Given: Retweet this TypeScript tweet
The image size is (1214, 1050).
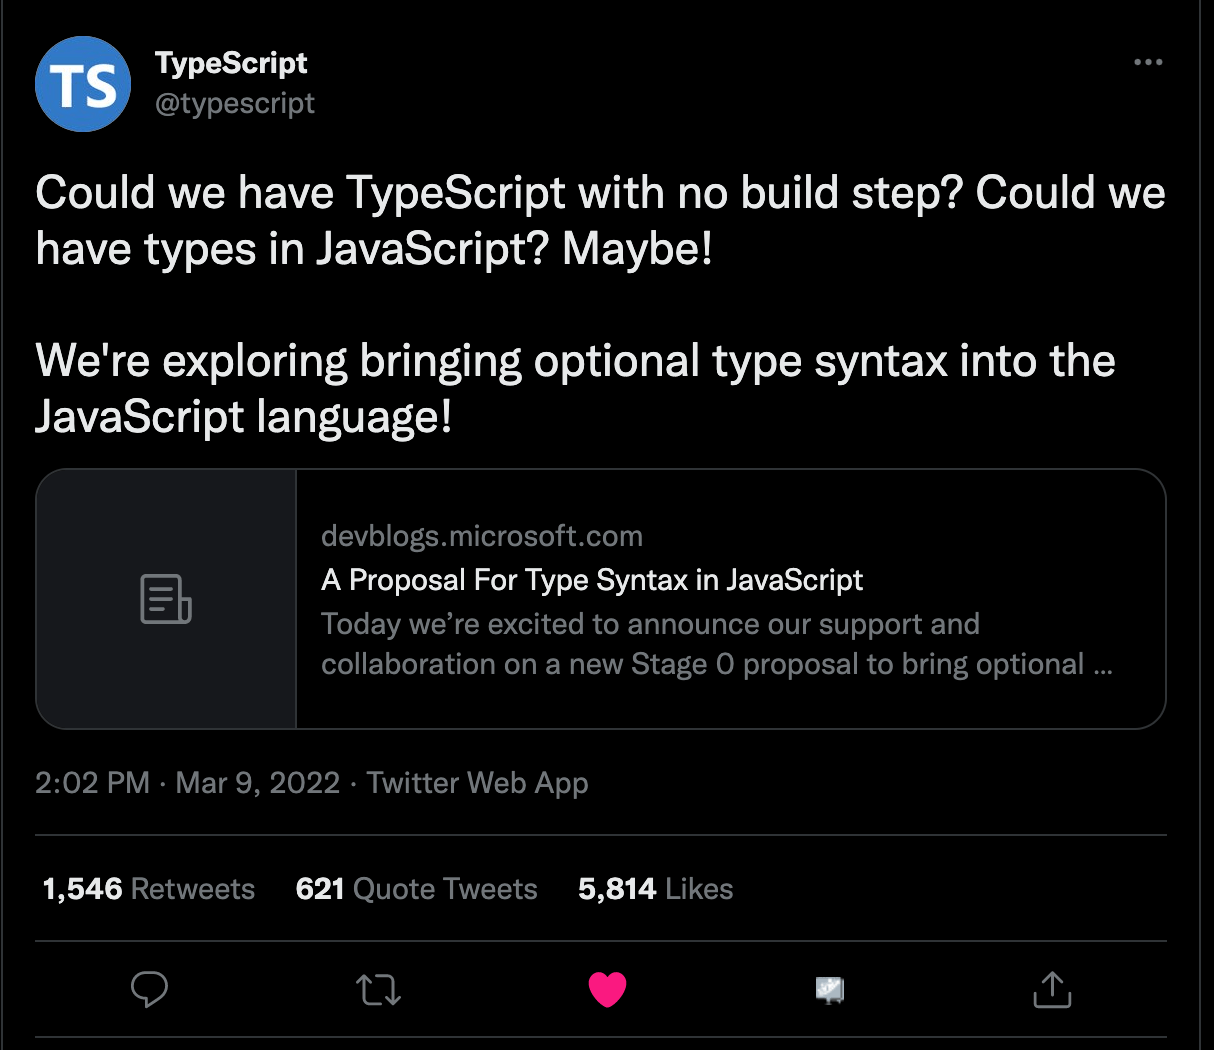Looking at the screenshot, I should point(378,990).
